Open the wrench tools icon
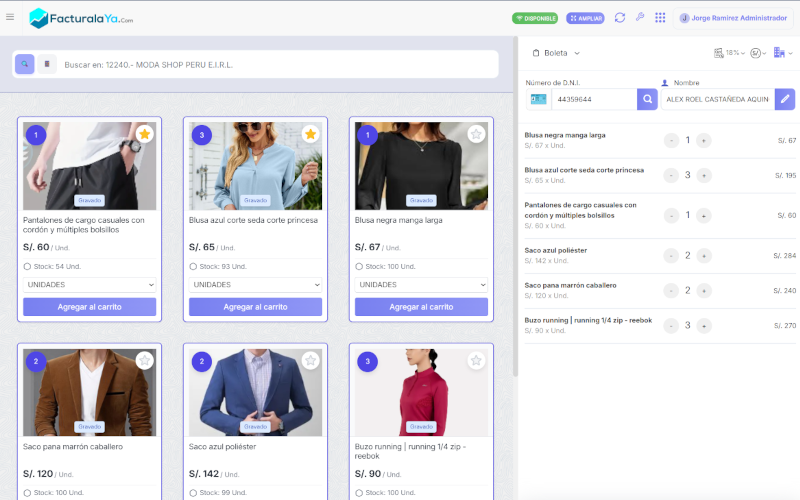 pyautogui.click(x=640, y=17)
